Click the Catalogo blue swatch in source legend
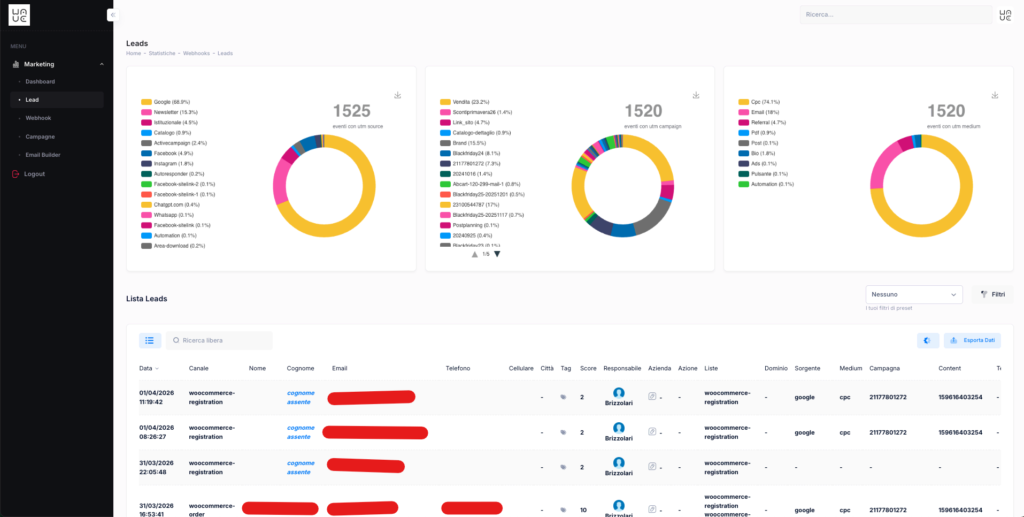The image size is (1024, 517). coord(146,133)
